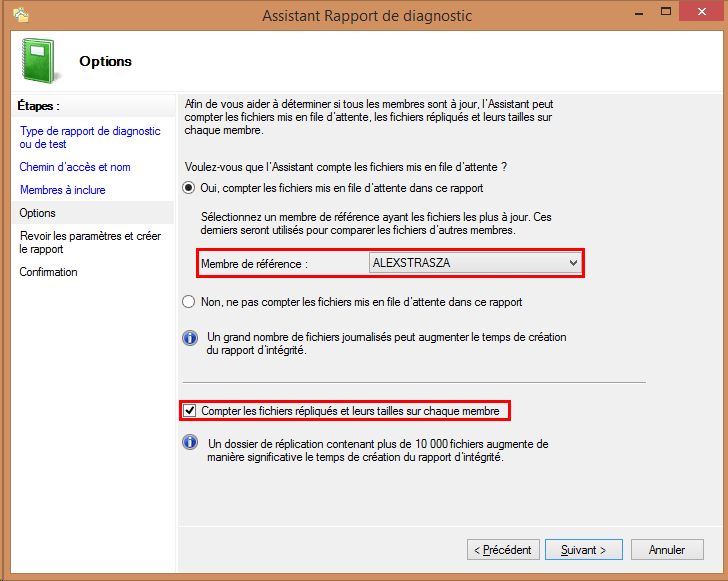Select 'Oui, compter les fichiers' radio option
This screenshot has height=581, width=728.
point(189,188)
